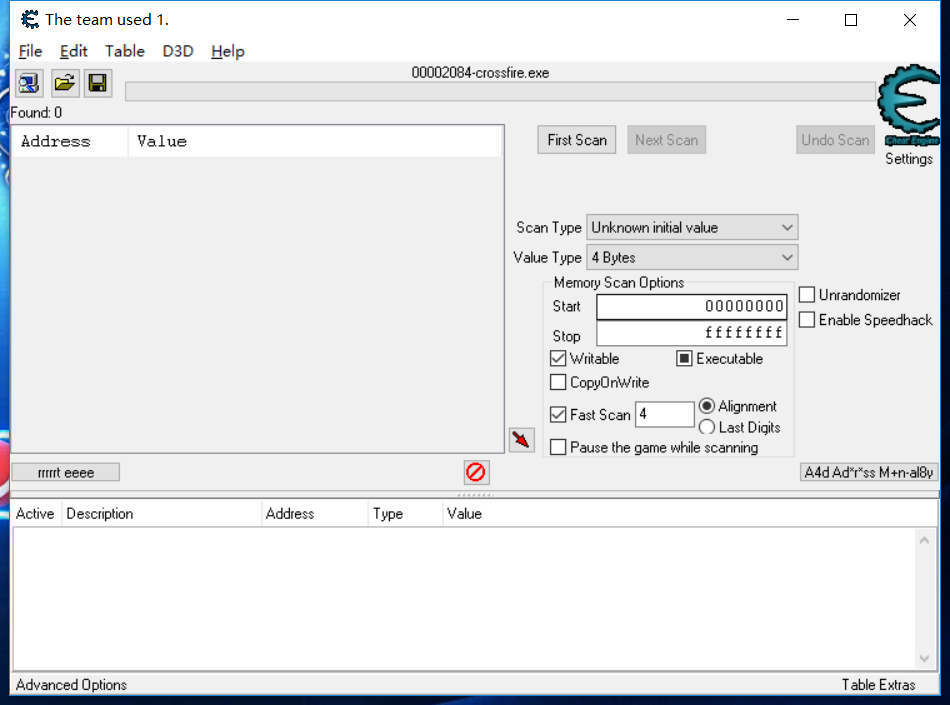Click the address table scrollbar up arrow
950x705 pixels.
point(924,540)
